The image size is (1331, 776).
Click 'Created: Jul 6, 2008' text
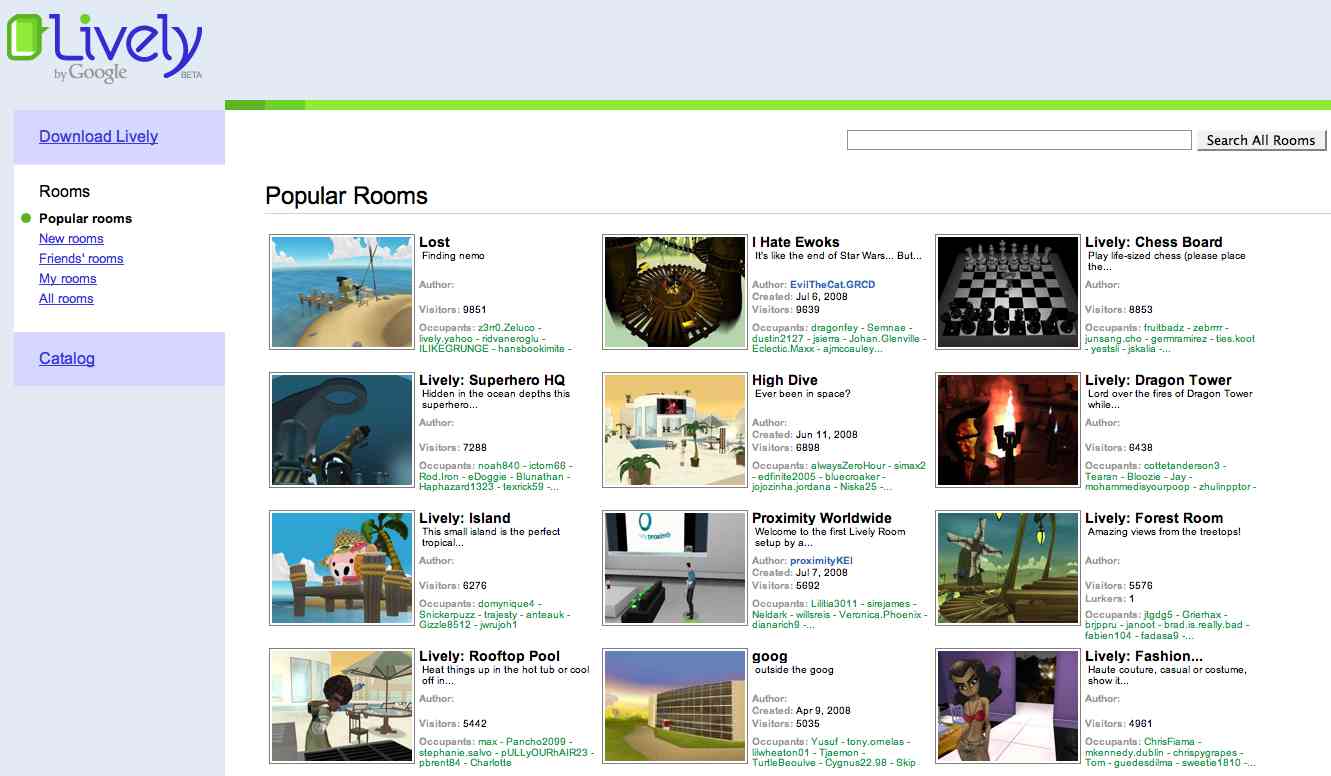[x=799, y=298]
